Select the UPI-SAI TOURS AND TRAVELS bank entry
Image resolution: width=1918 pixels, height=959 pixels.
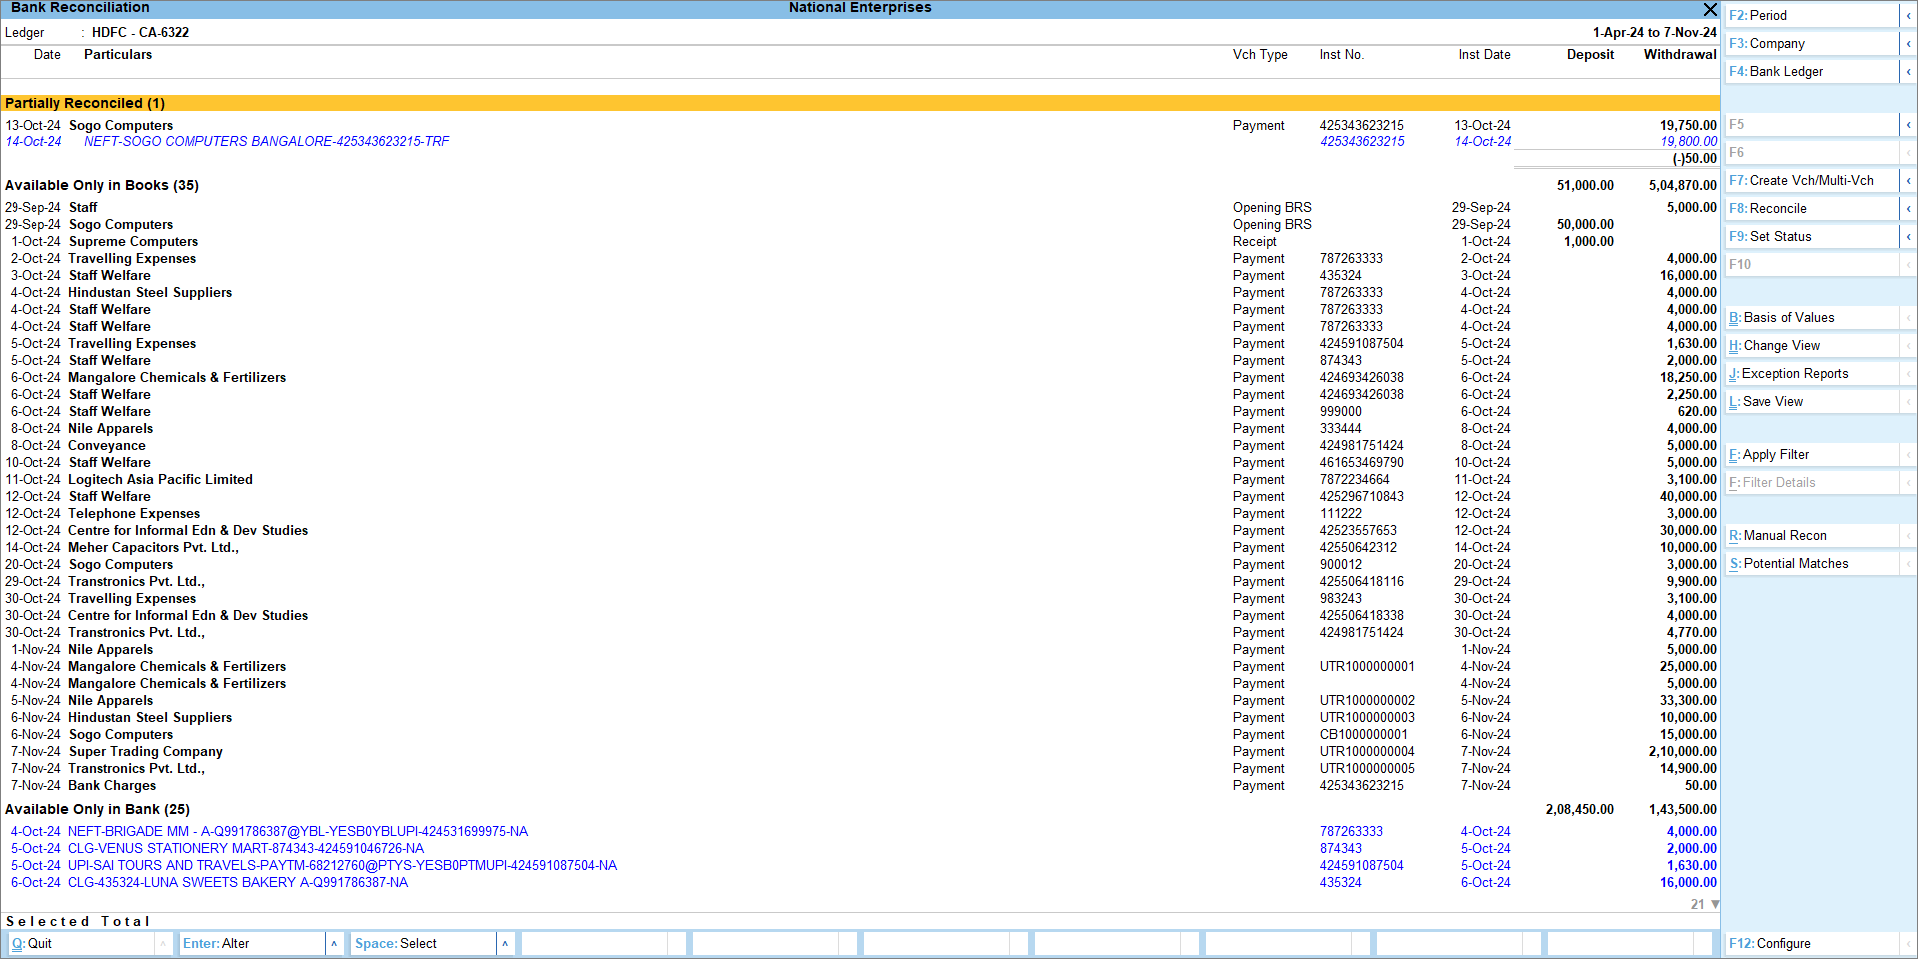(x=860, y=865)
